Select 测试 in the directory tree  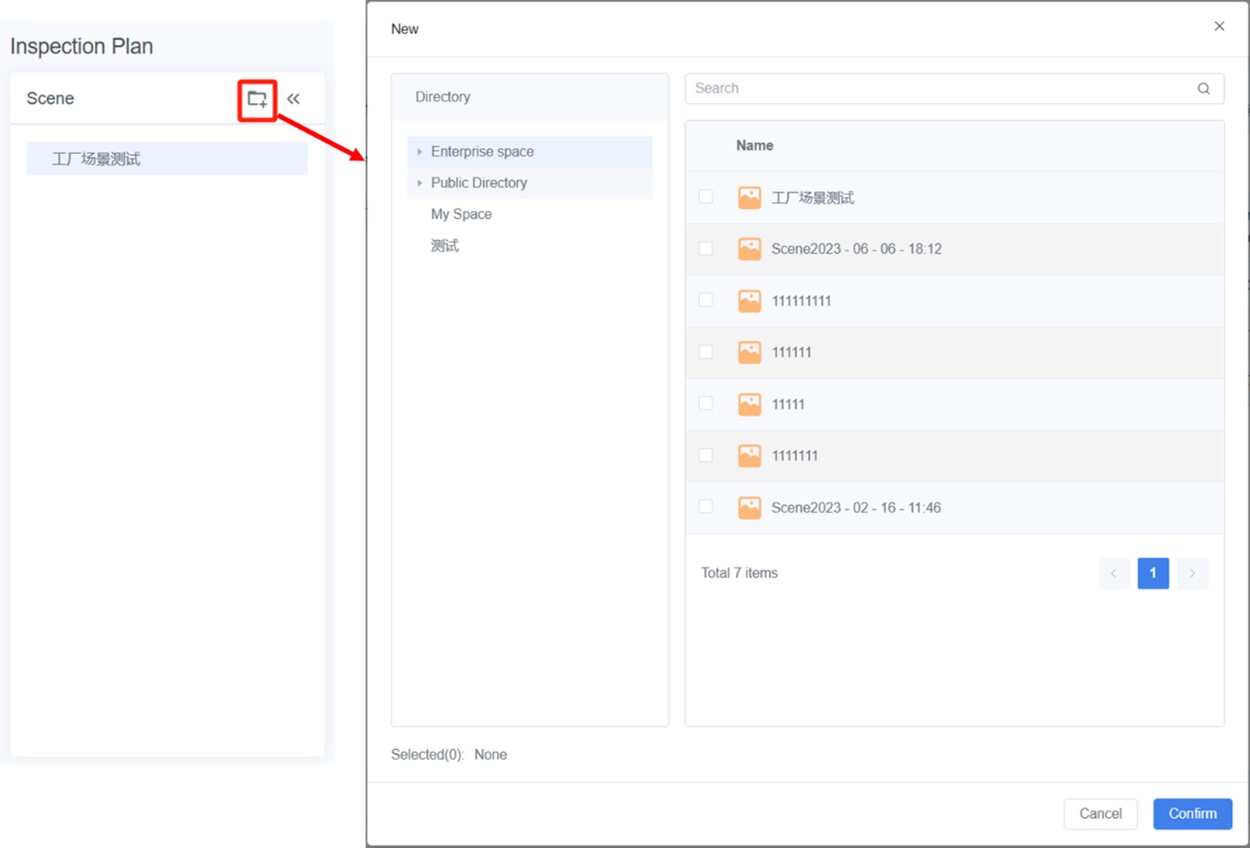445,245
